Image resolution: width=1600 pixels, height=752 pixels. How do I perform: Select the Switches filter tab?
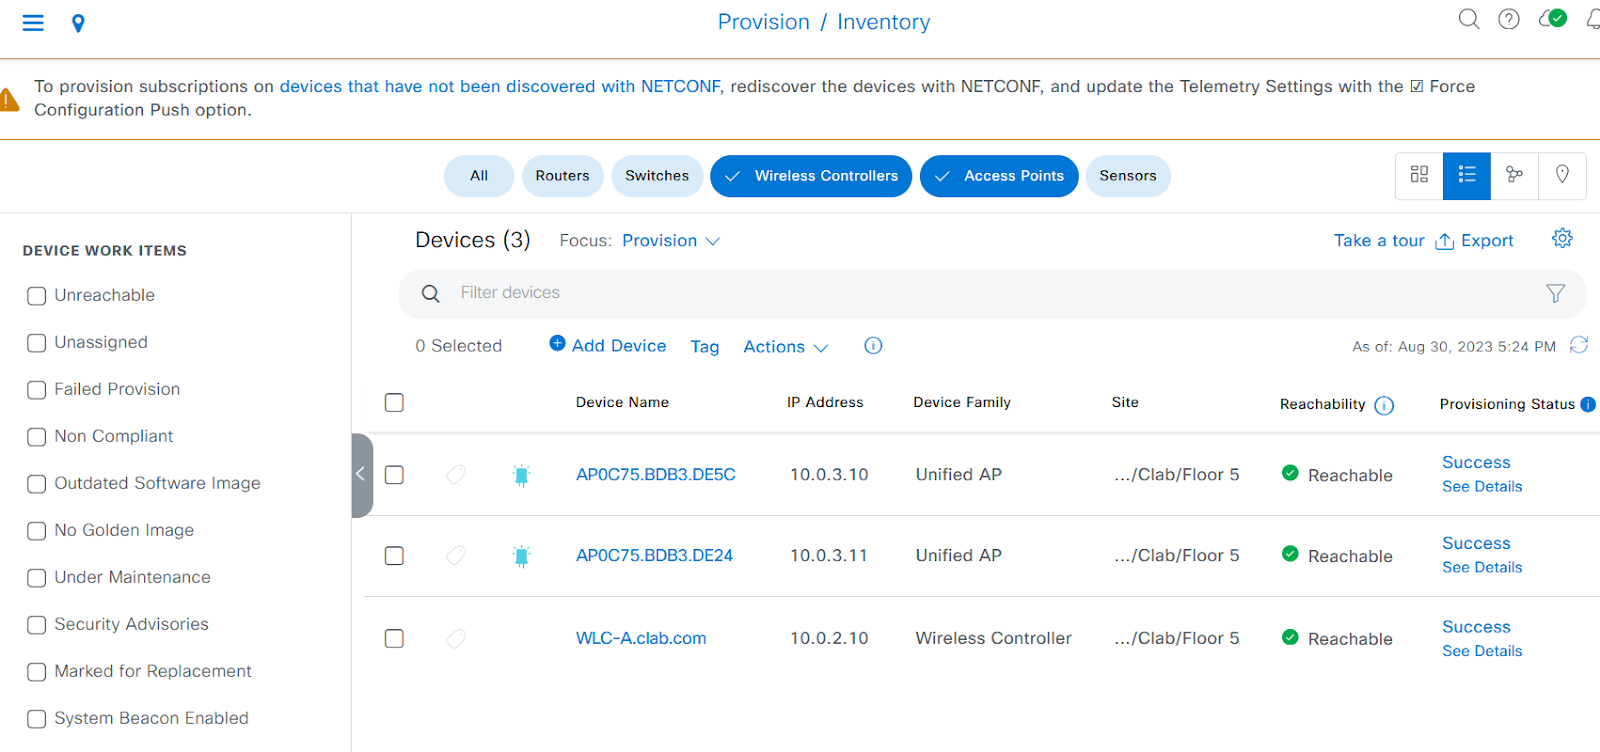pyautogui.click(x=657, y=176)
